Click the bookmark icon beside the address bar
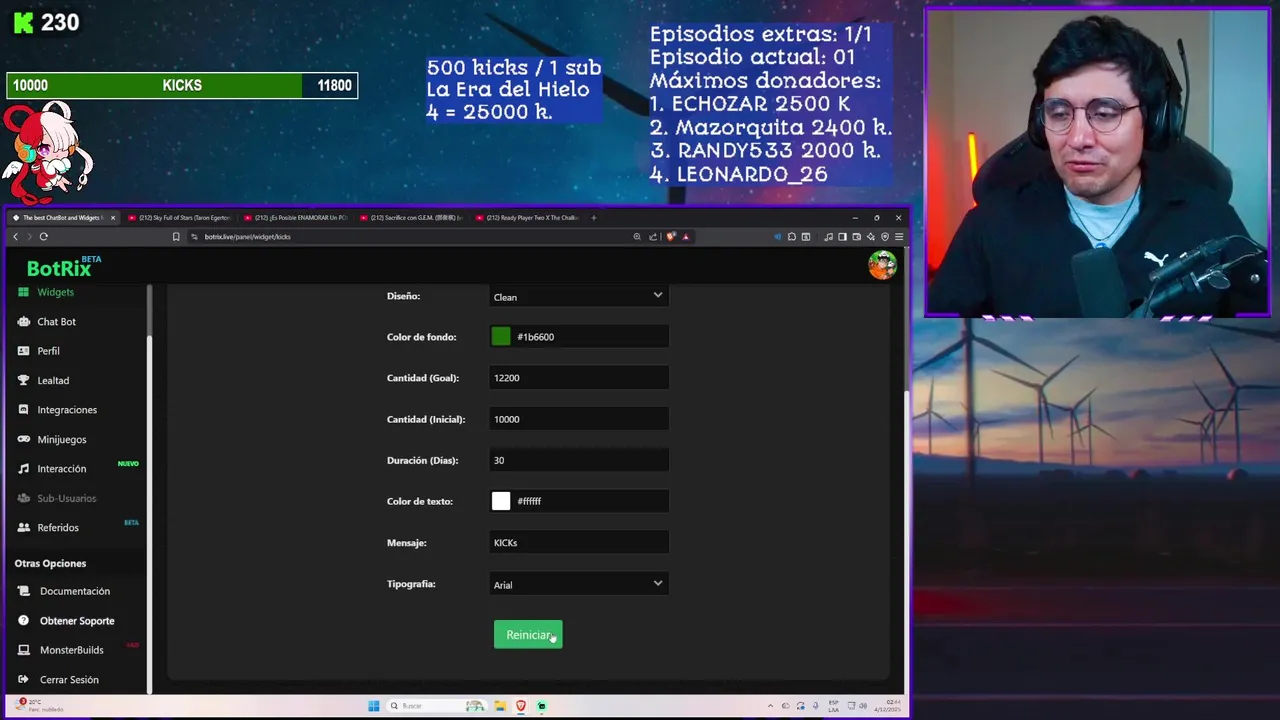The height and width of the screenshot is (720, 1280). click(176, 237)
